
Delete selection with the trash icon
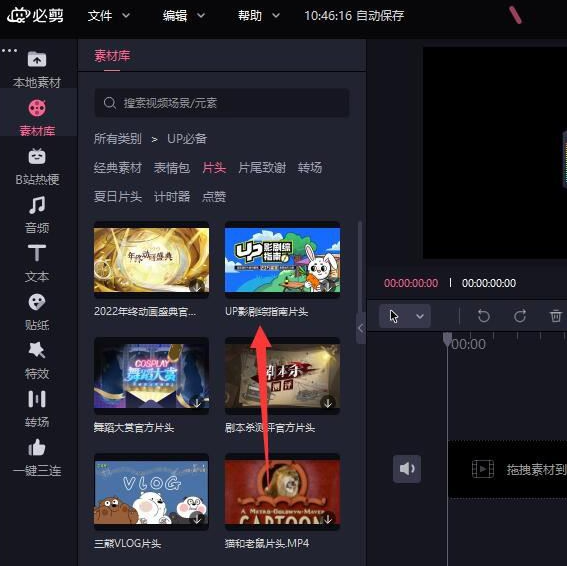point(555,316)
